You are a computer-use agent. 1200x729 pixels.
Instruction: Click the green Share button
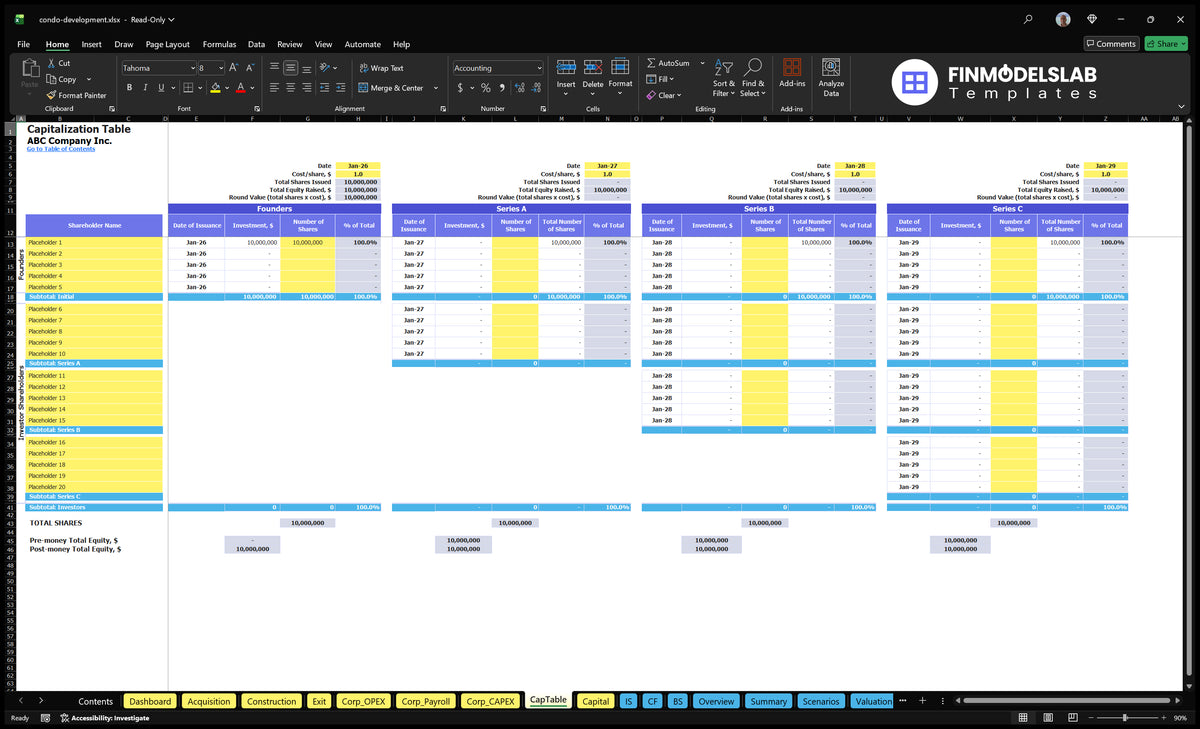[x=1166, y=44]
